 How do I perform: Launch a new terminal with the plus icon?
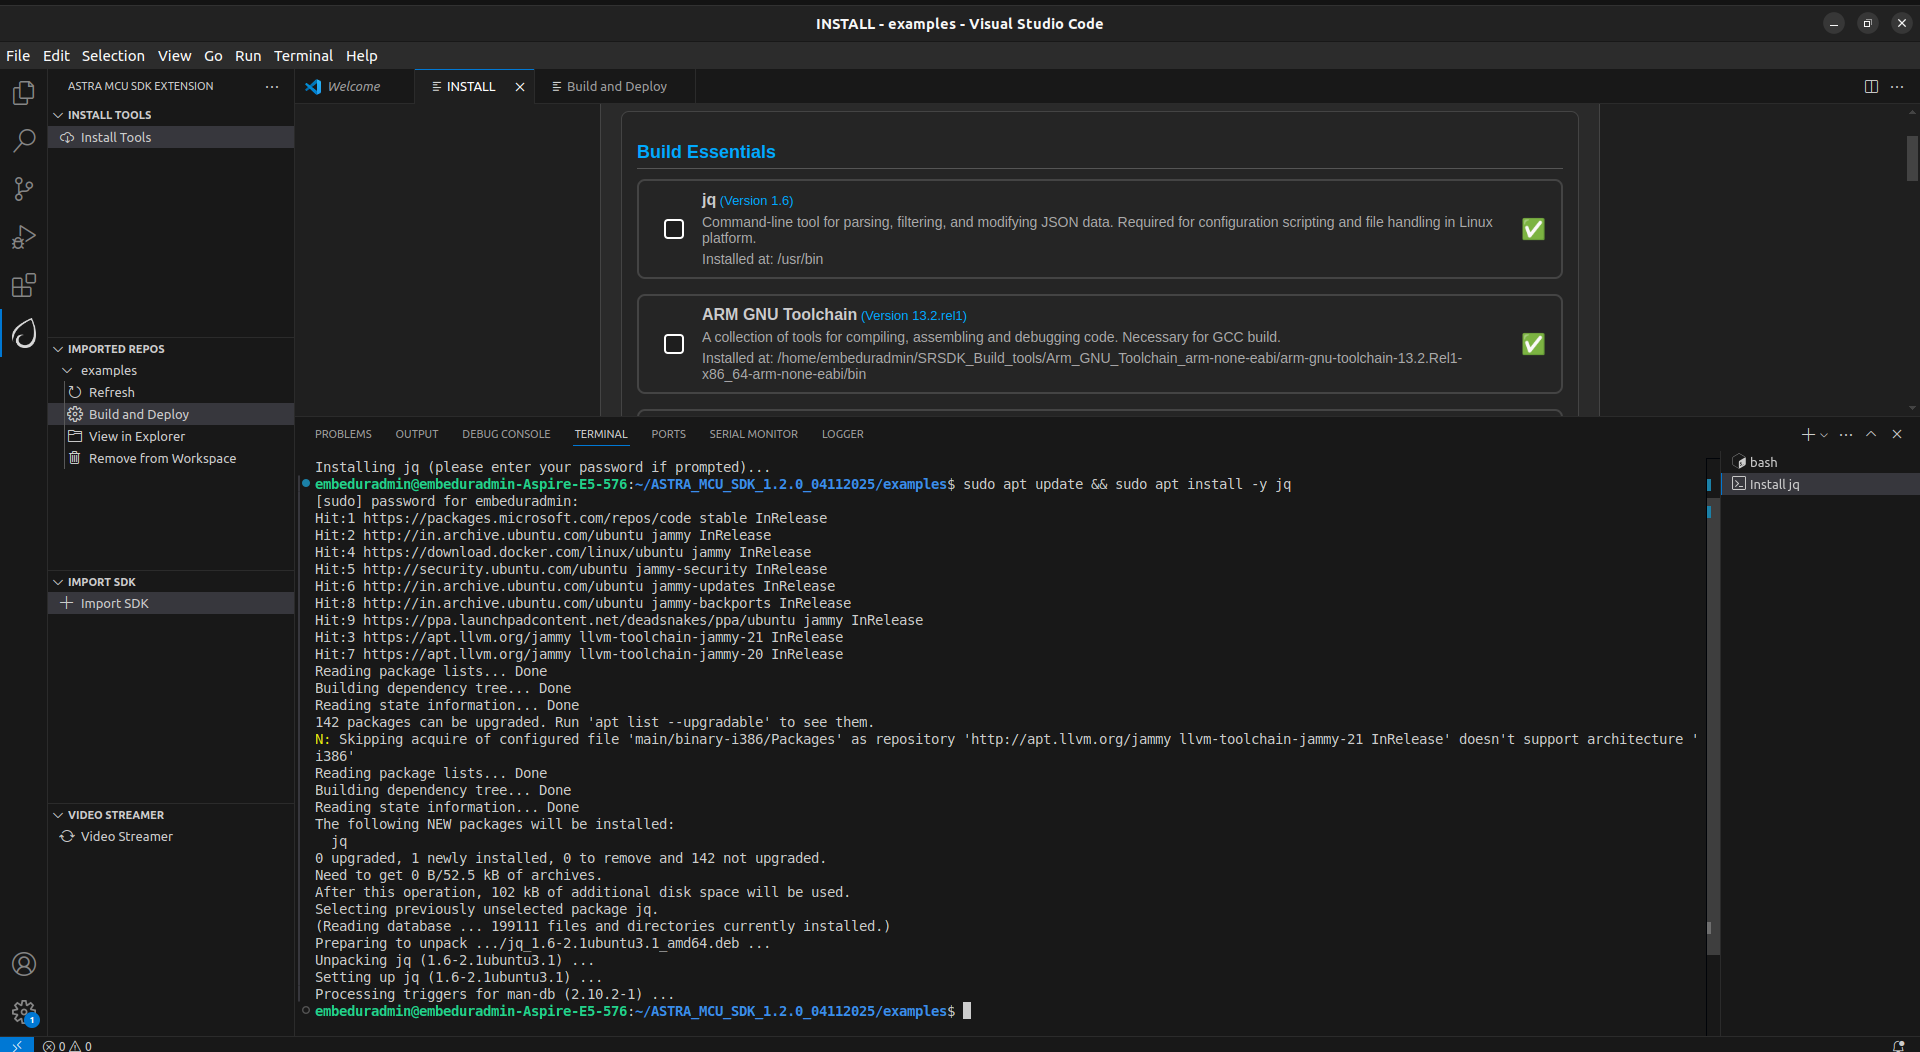coord(1806,434)
